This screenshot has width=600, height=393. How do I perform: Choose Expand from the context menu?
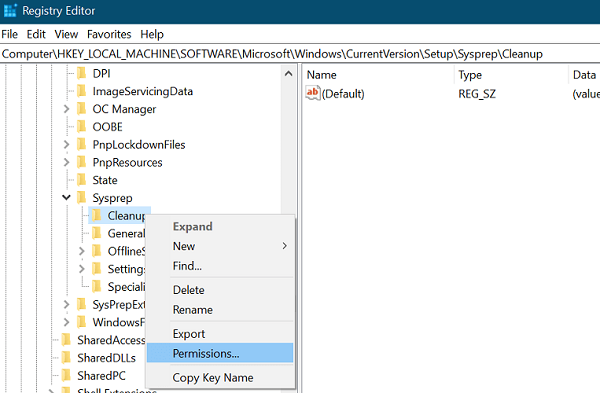pos(220,227)
